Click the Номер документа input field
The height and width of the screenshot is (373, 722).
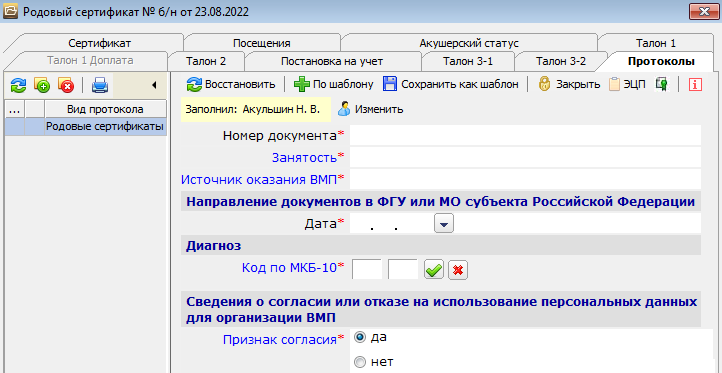pyautogui.click(x=525, y=135)
